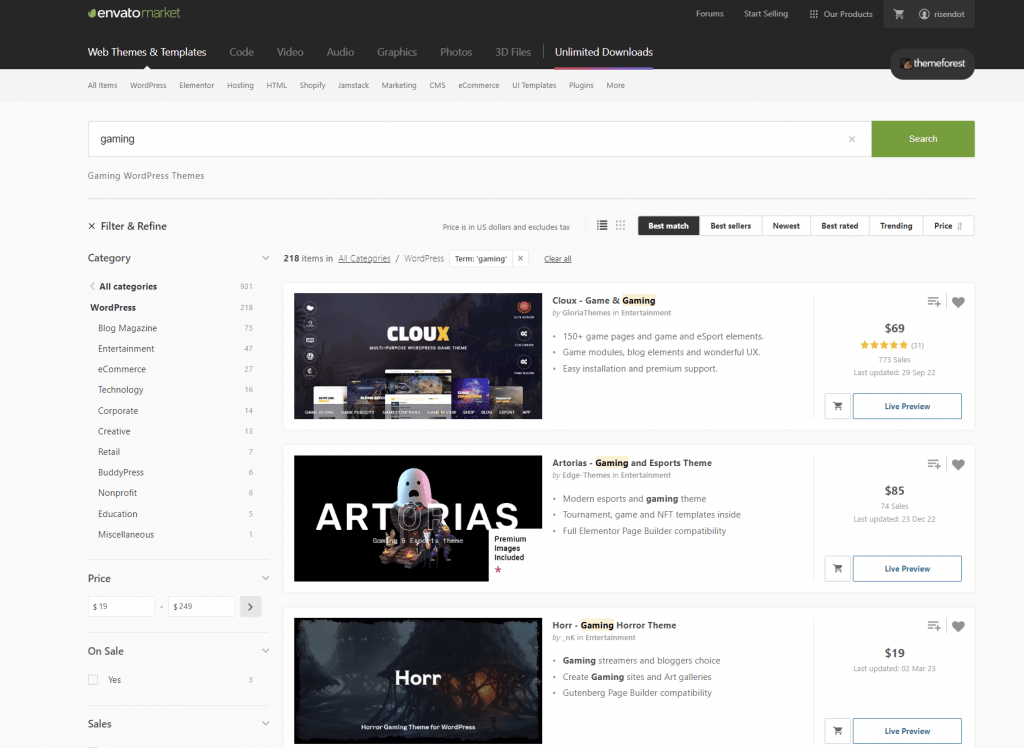Filter by Entertainment category
1024x748 pixels.
pyautogui.click(x=126, y=349)
